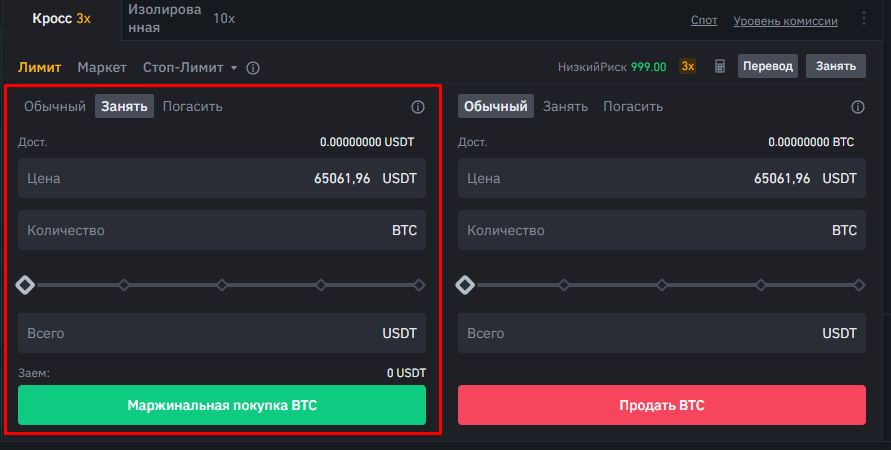
Task: Click info icon next to Стоп-Лимит
Action: pyautogui.click(x=253, y=68)
